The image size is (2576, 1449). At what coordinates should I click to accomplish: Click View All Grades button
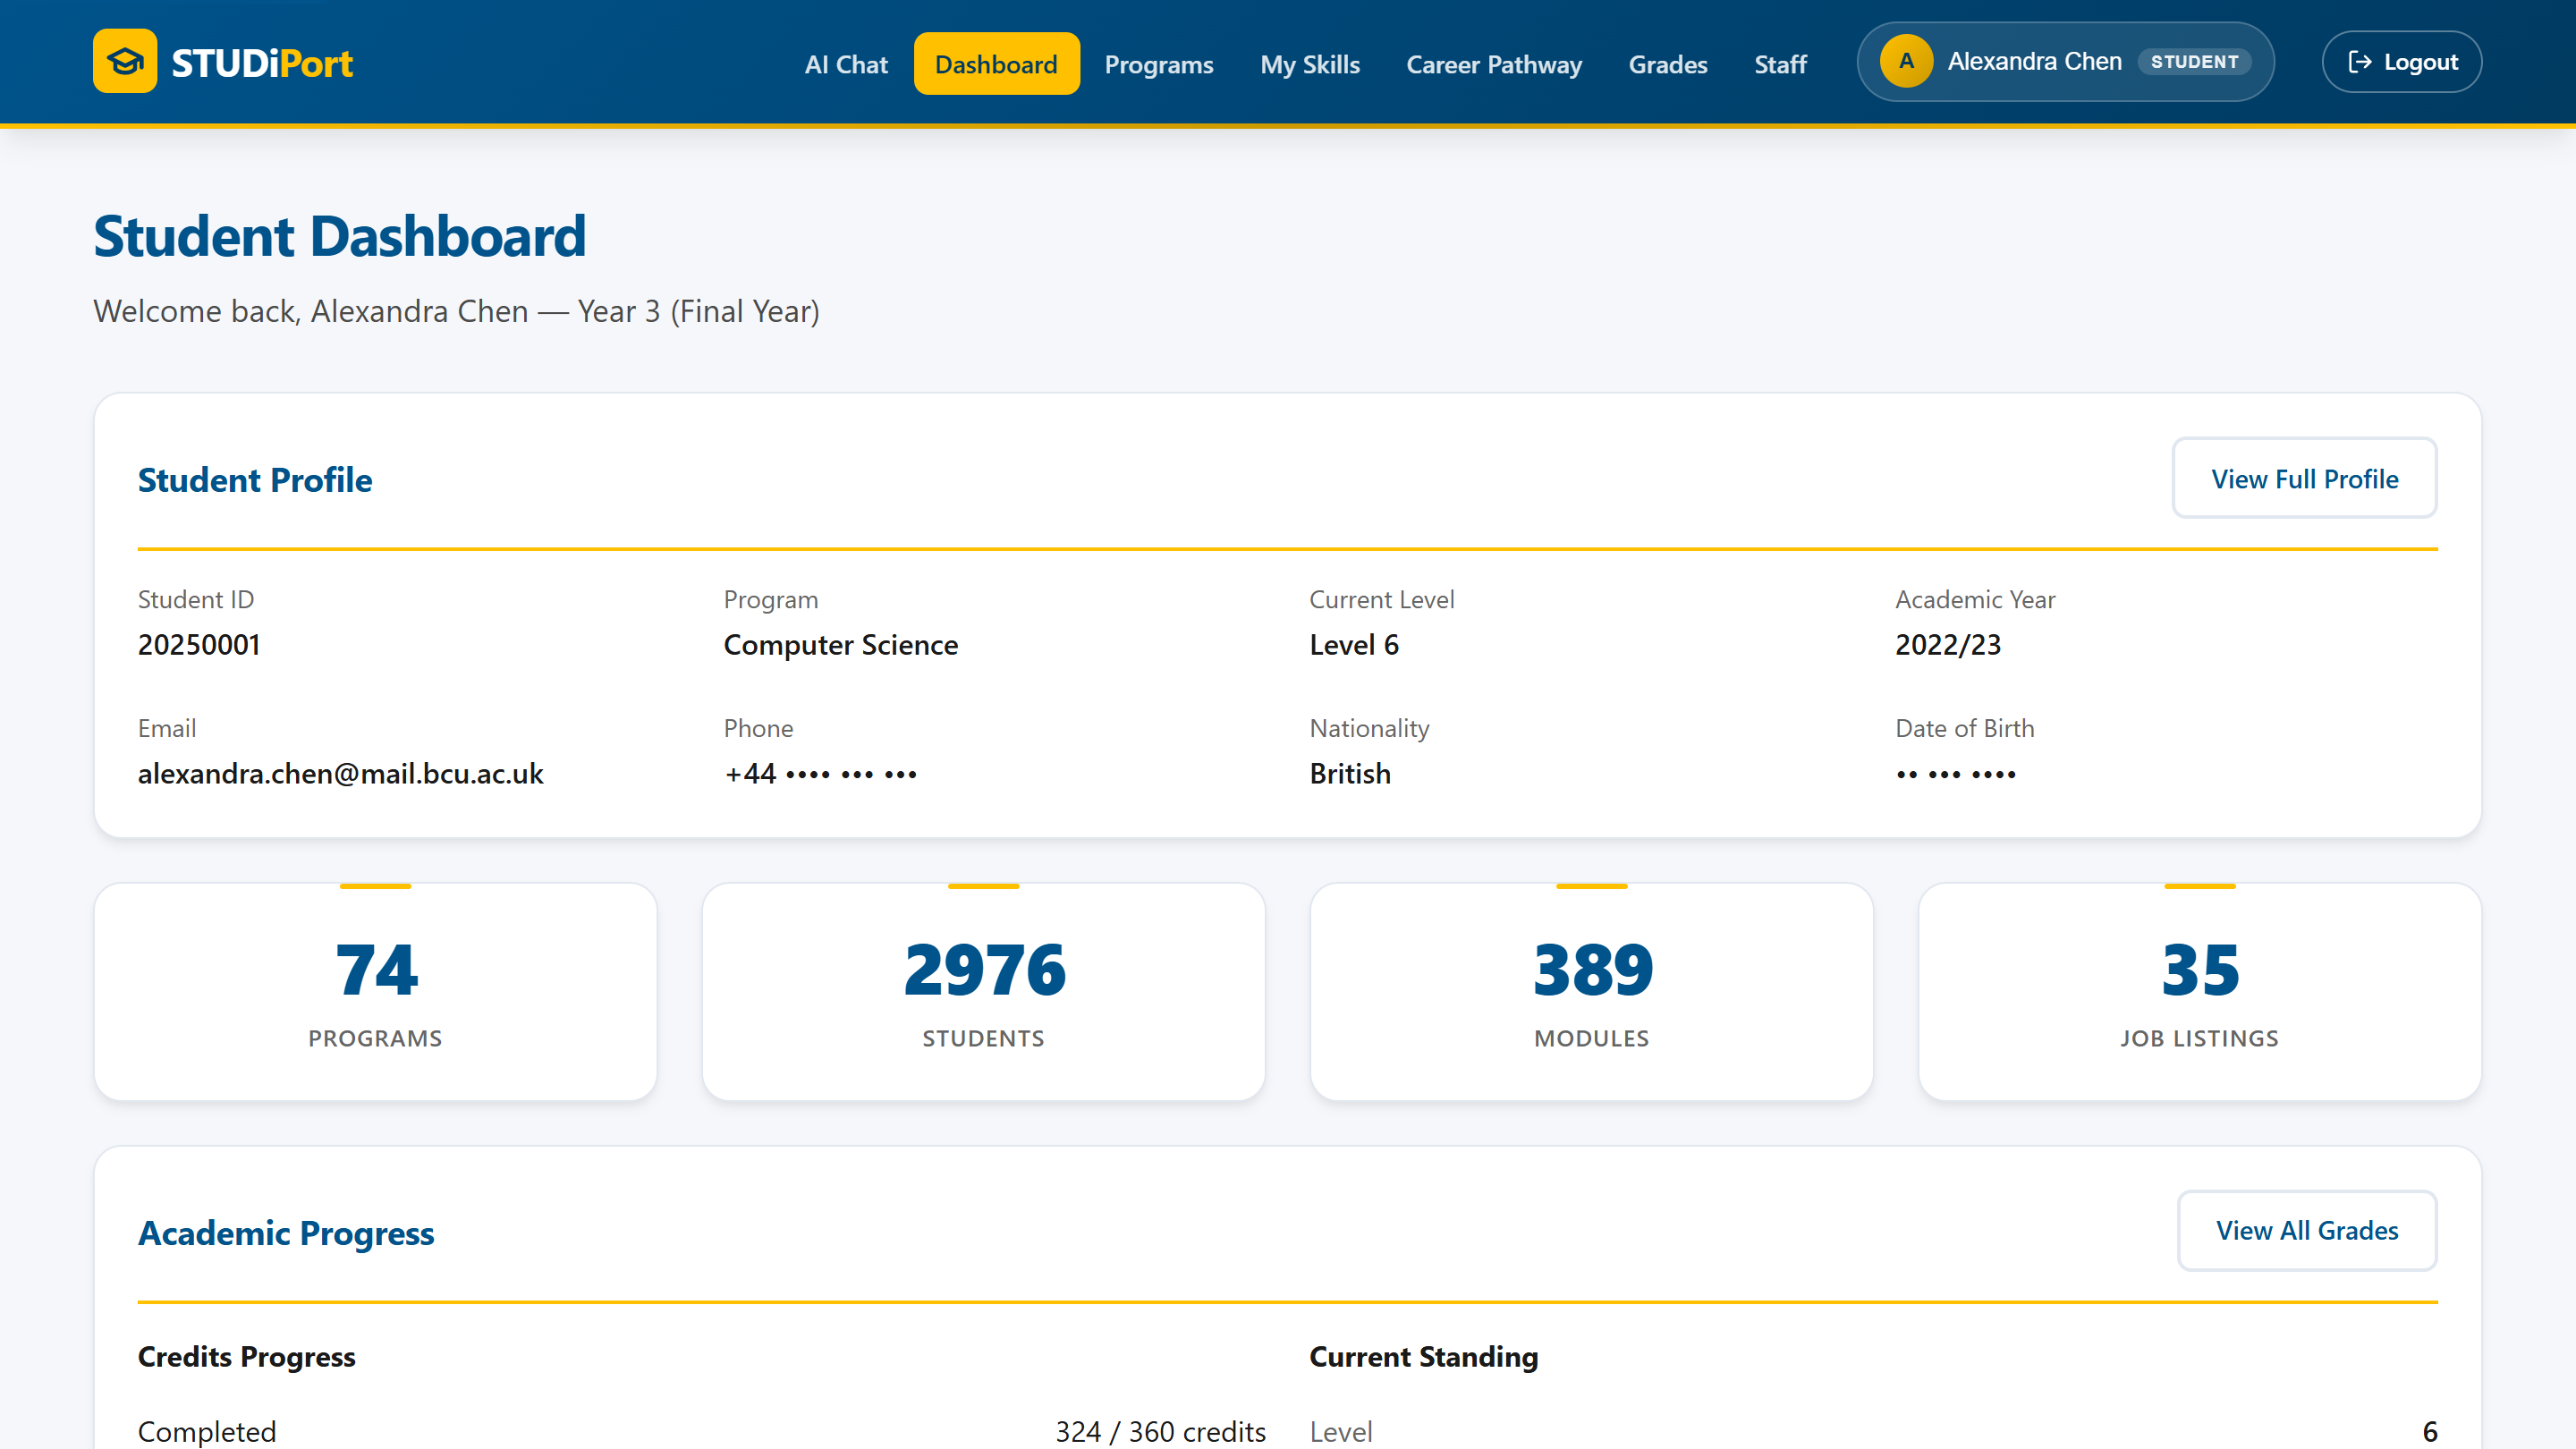[2307, 1230]
